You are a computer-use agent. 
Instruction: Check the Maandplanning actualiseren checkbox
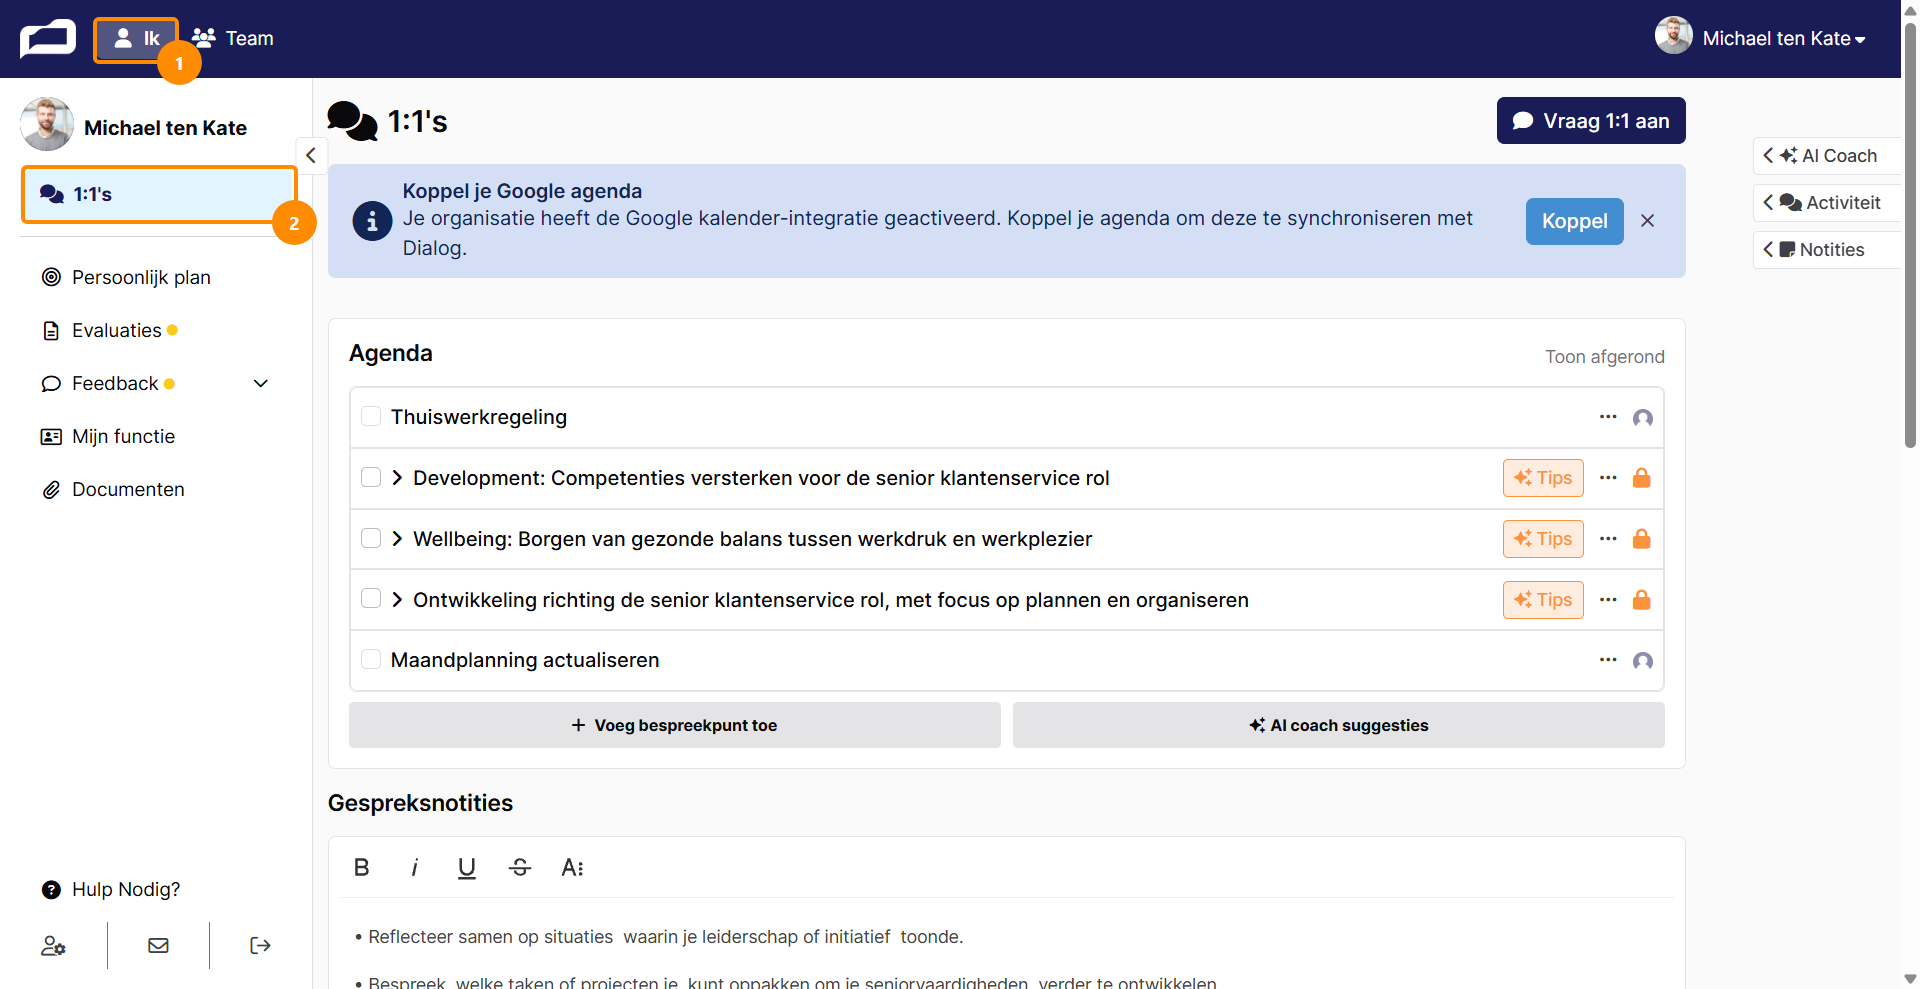pos(371,659)
